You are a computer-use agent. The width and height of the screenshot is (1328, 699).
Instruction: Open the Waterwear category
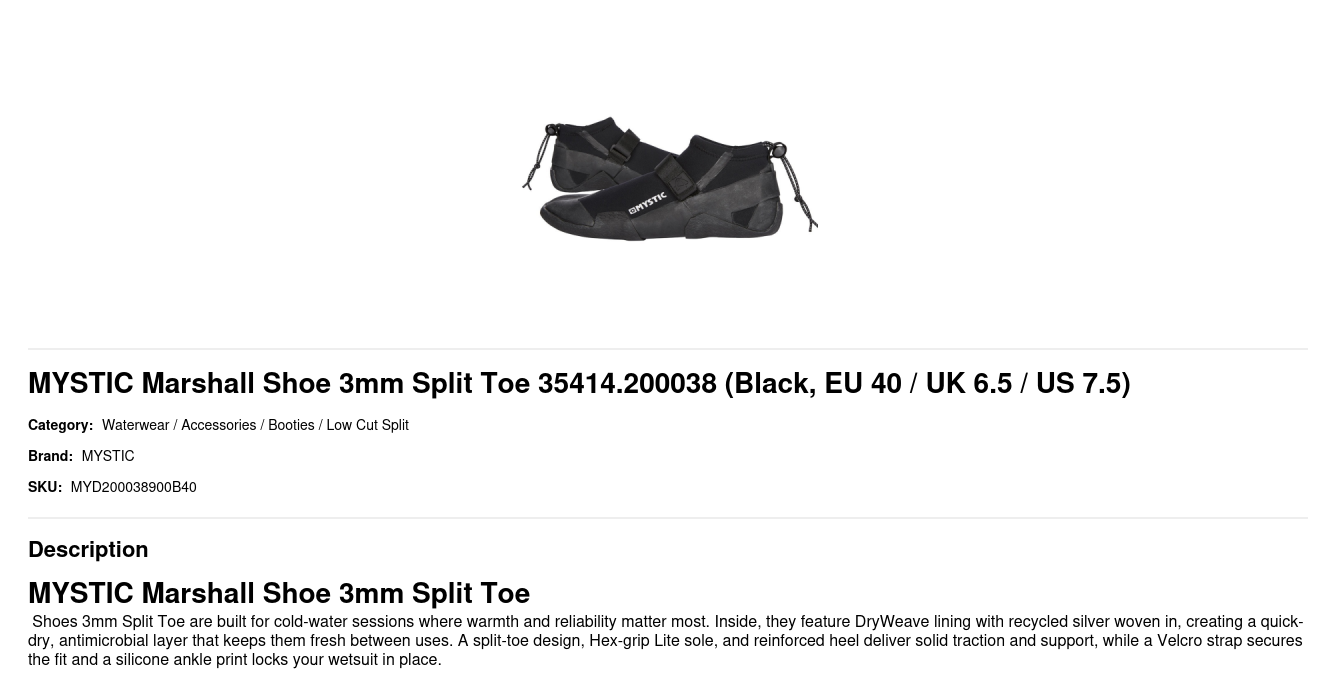tap(135, 426)
